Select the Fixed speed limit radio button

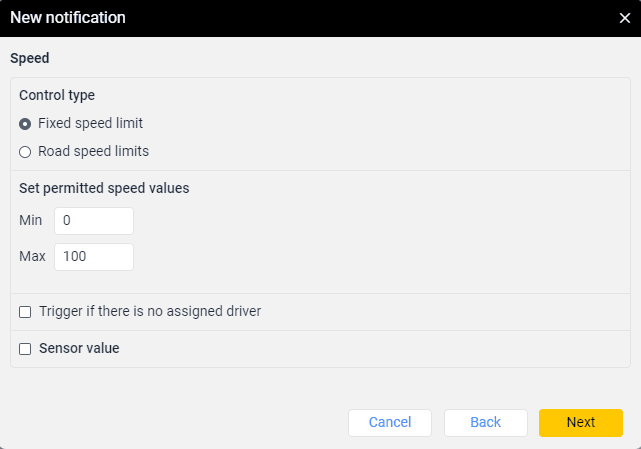point(25,124)
